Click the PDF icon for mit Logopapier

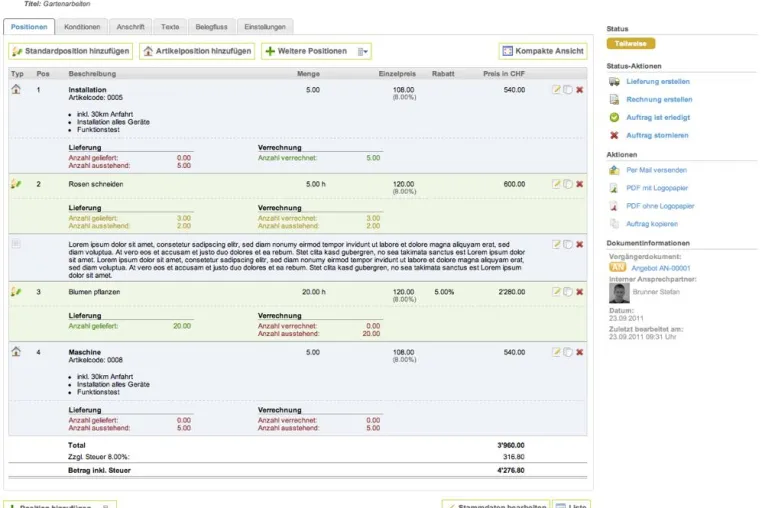pyautogui.click(x=614, y=188)
